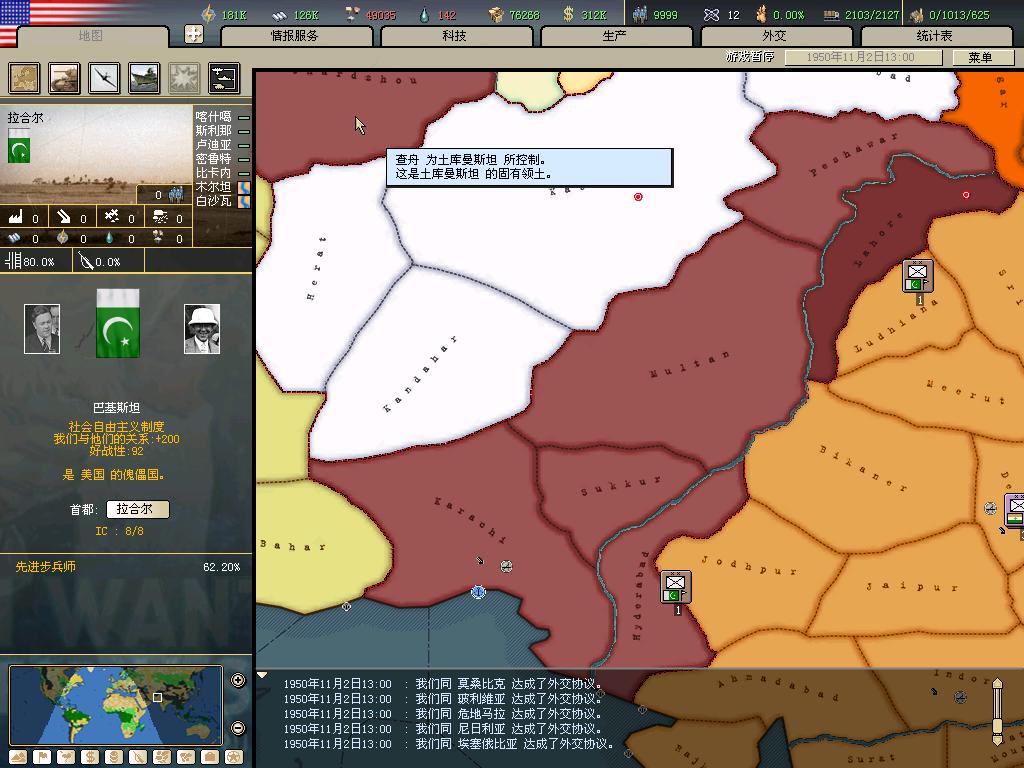Click the metal resource icon in top bar

(280, 14)
